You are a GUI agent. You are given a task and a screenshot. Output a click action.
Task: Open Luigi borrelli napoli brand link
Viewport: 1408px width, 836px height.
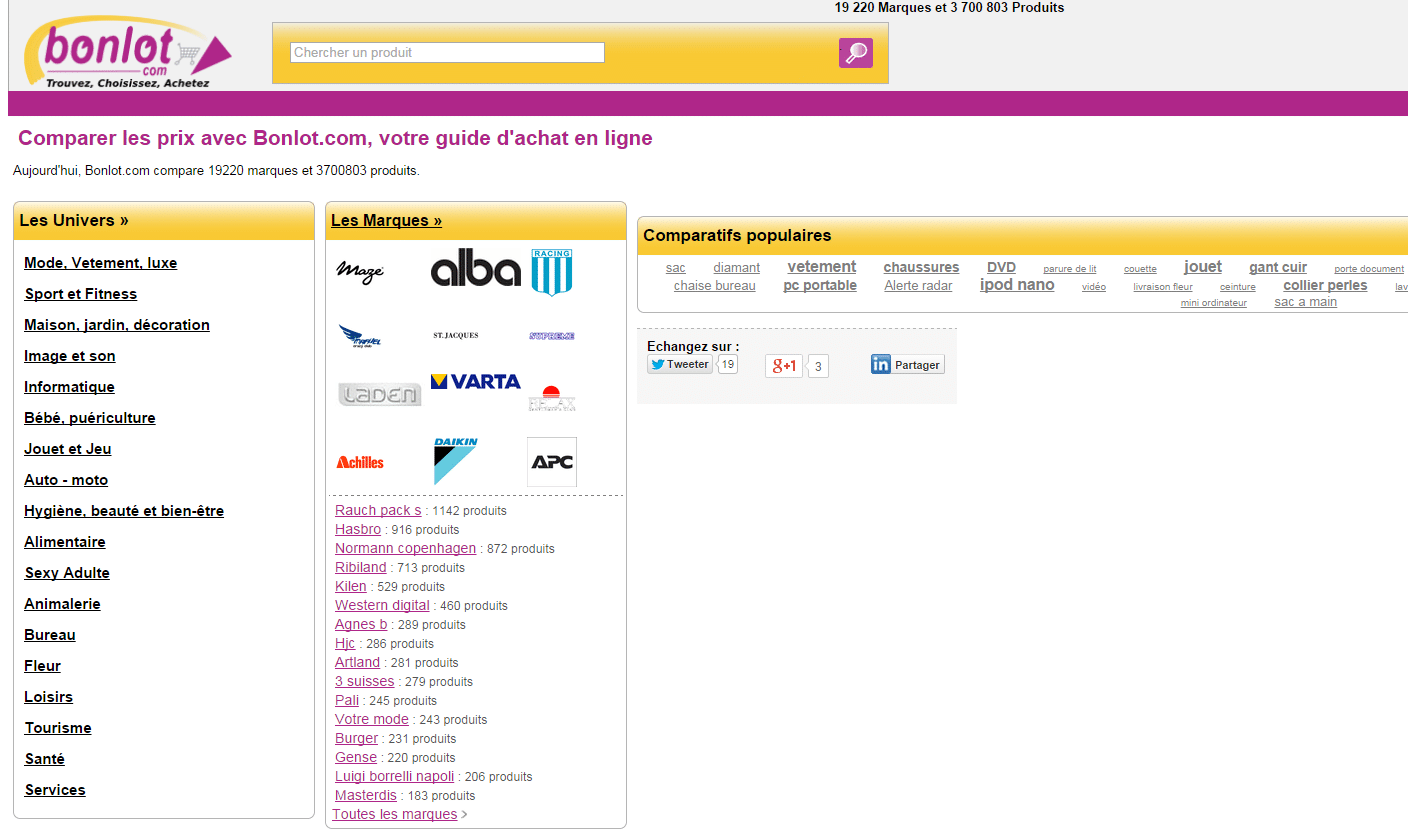(x=395, y=776)
